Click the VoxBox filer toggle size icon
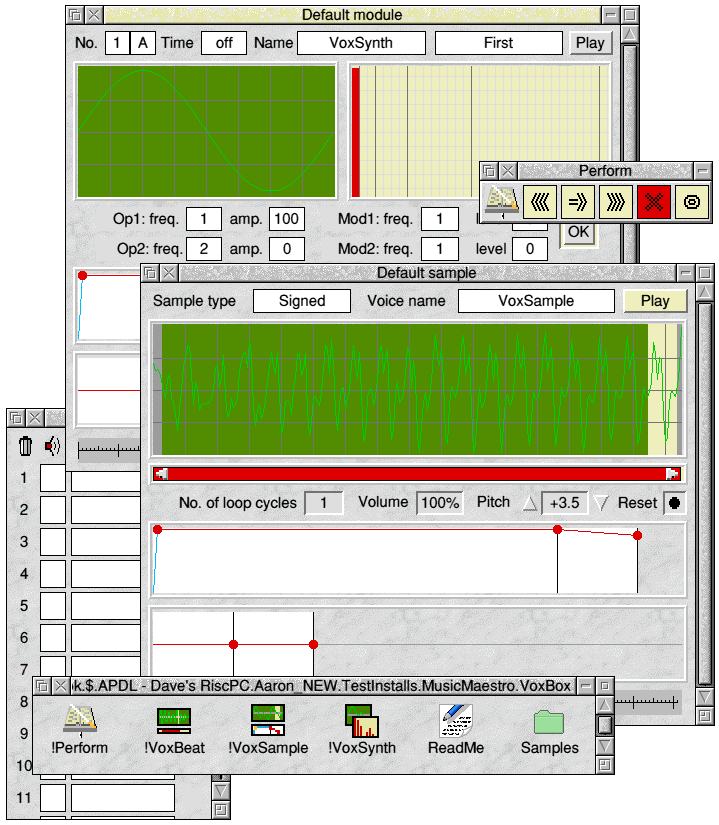Viewport: 719px width, 825px height. 605,686
